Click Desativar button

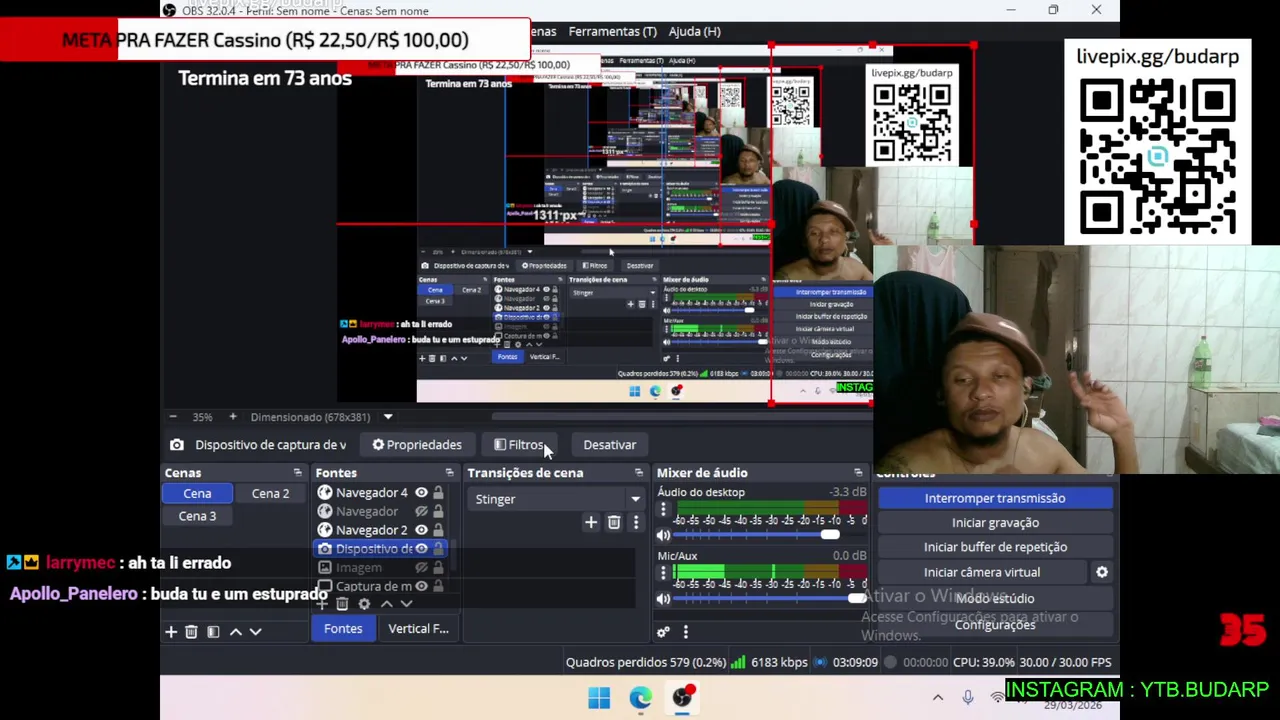610,445
